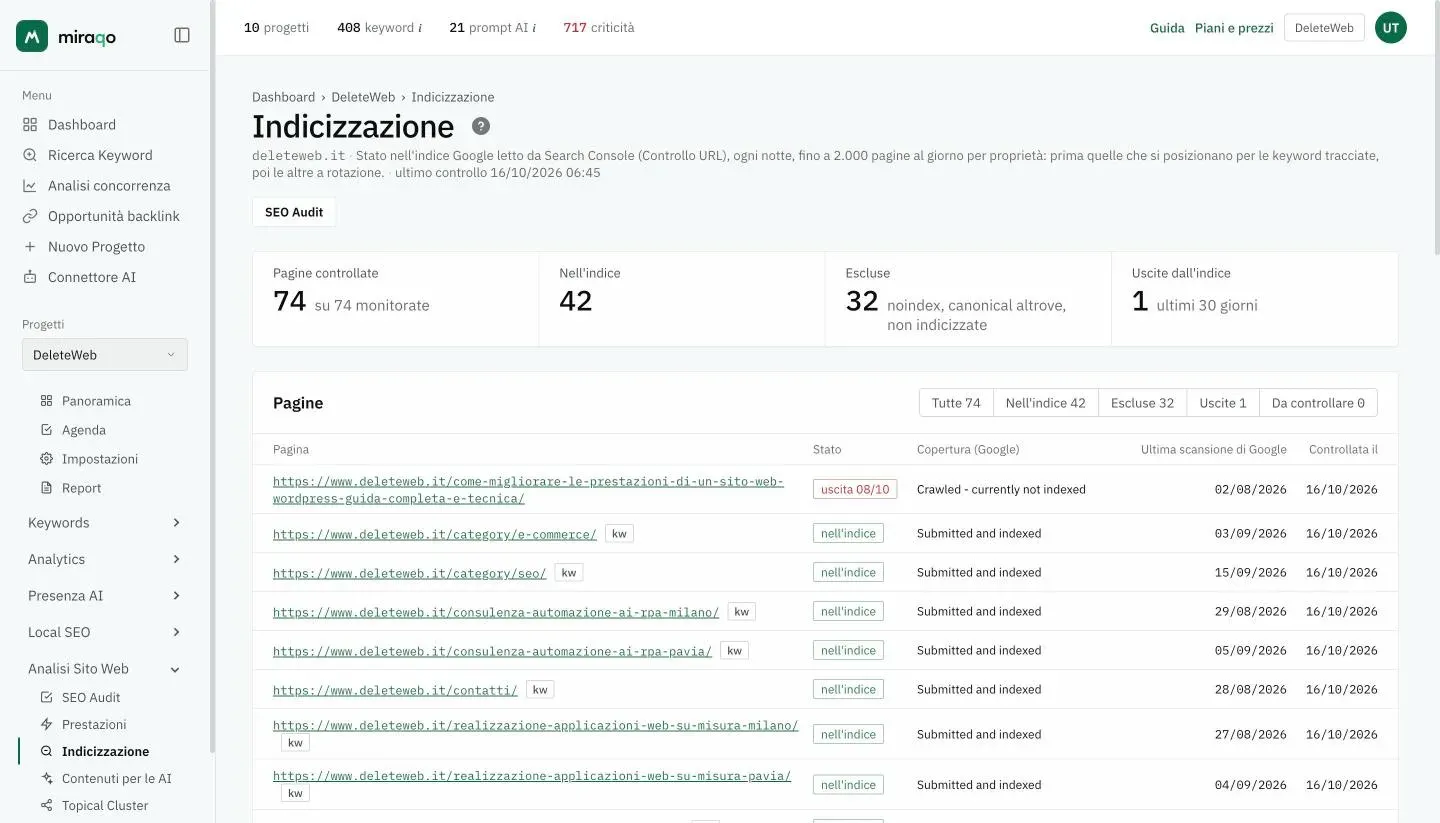
Task: Click the Connettore AI robot icon
Action: pyautogui.click(x=30, y=277)
